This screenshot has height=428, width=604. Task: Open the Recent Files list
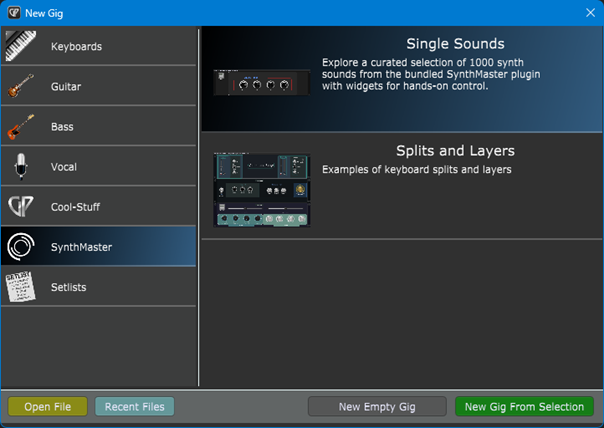[x=134, y=406]
